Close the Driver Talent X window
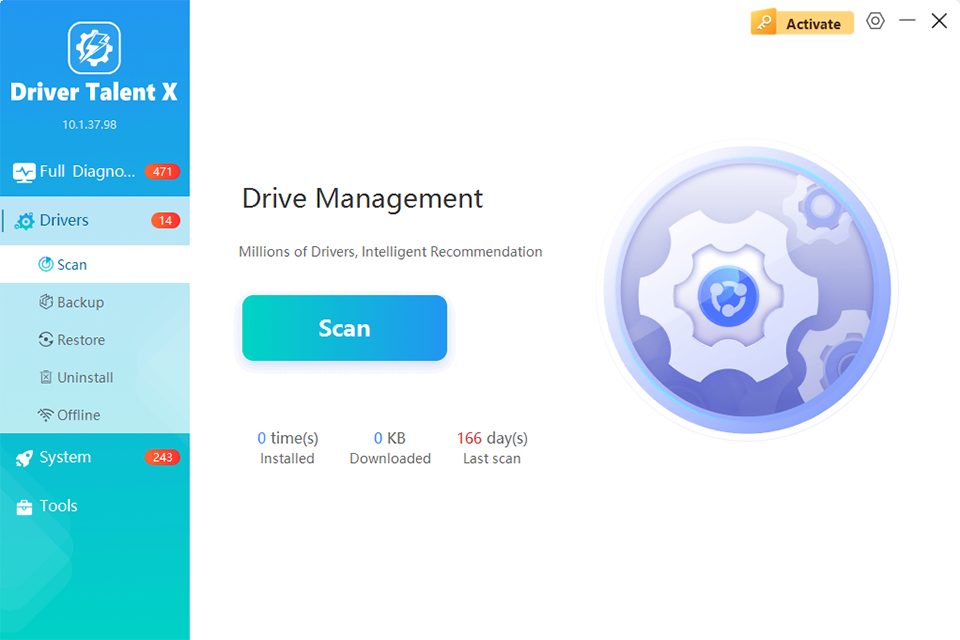 click(939, 21)
